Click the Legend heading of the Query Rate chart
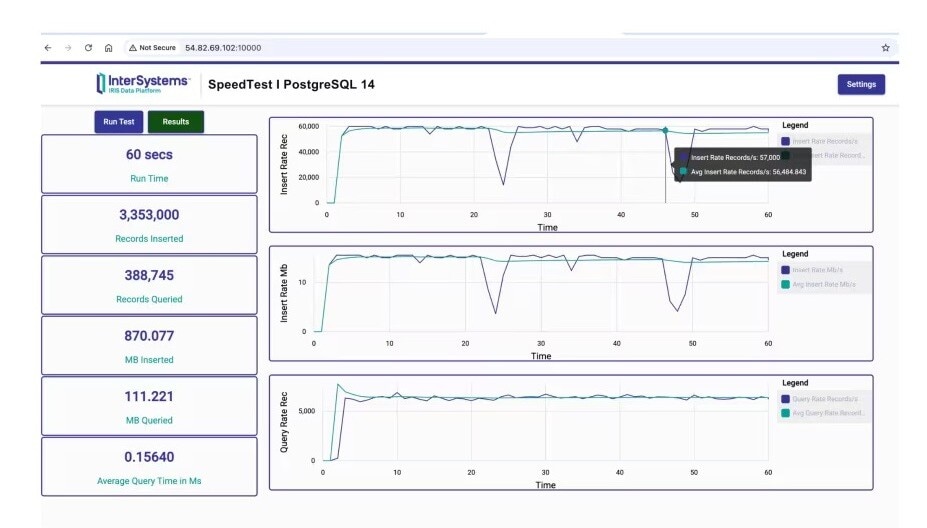Viewport: 927px width, 528px height. pyautogui.click(x=795, y=383)
